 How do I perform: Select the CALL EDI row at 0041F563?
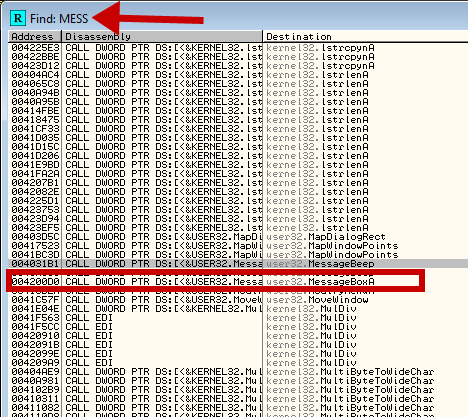pos(238,318)
